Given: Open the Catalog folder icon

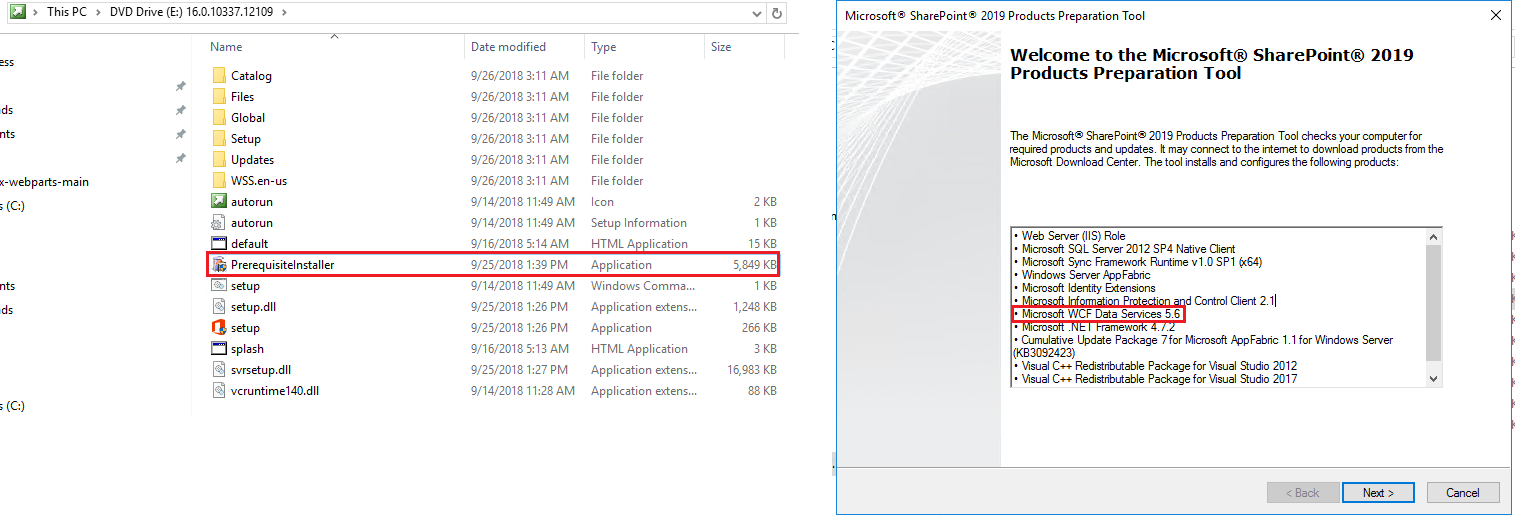Looking at the screenshot, I should point(220,76).
